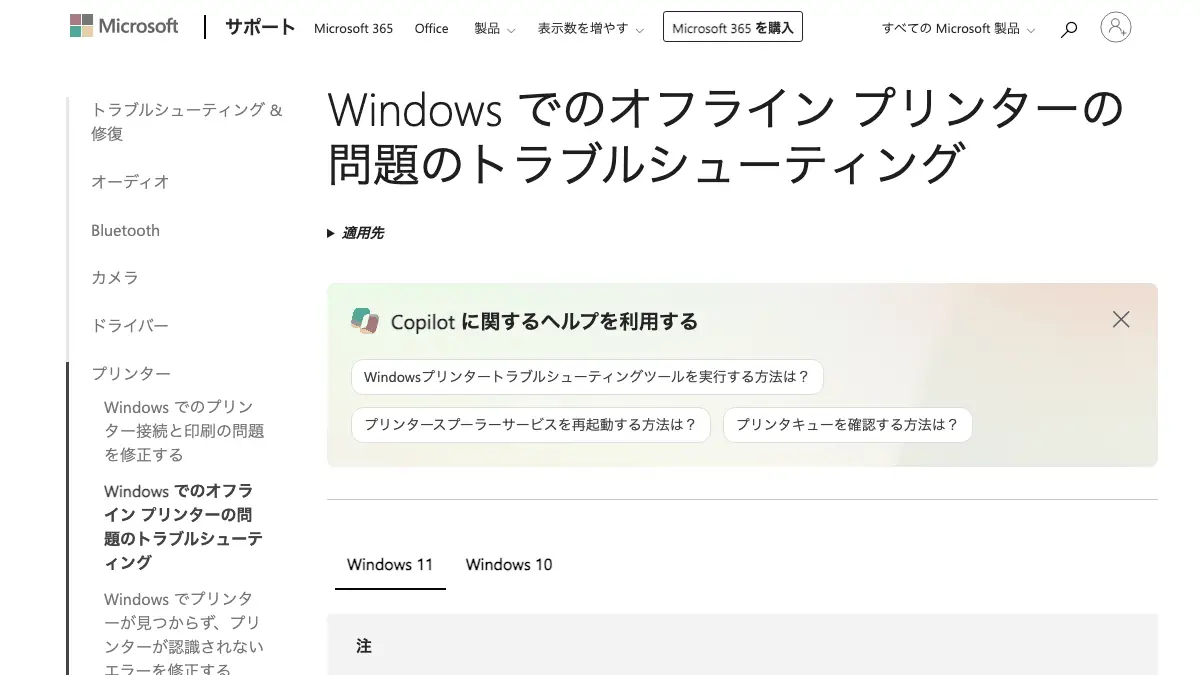1200x675 pixels.
Task: Click the page title heading text
Action: coord(727,136)
